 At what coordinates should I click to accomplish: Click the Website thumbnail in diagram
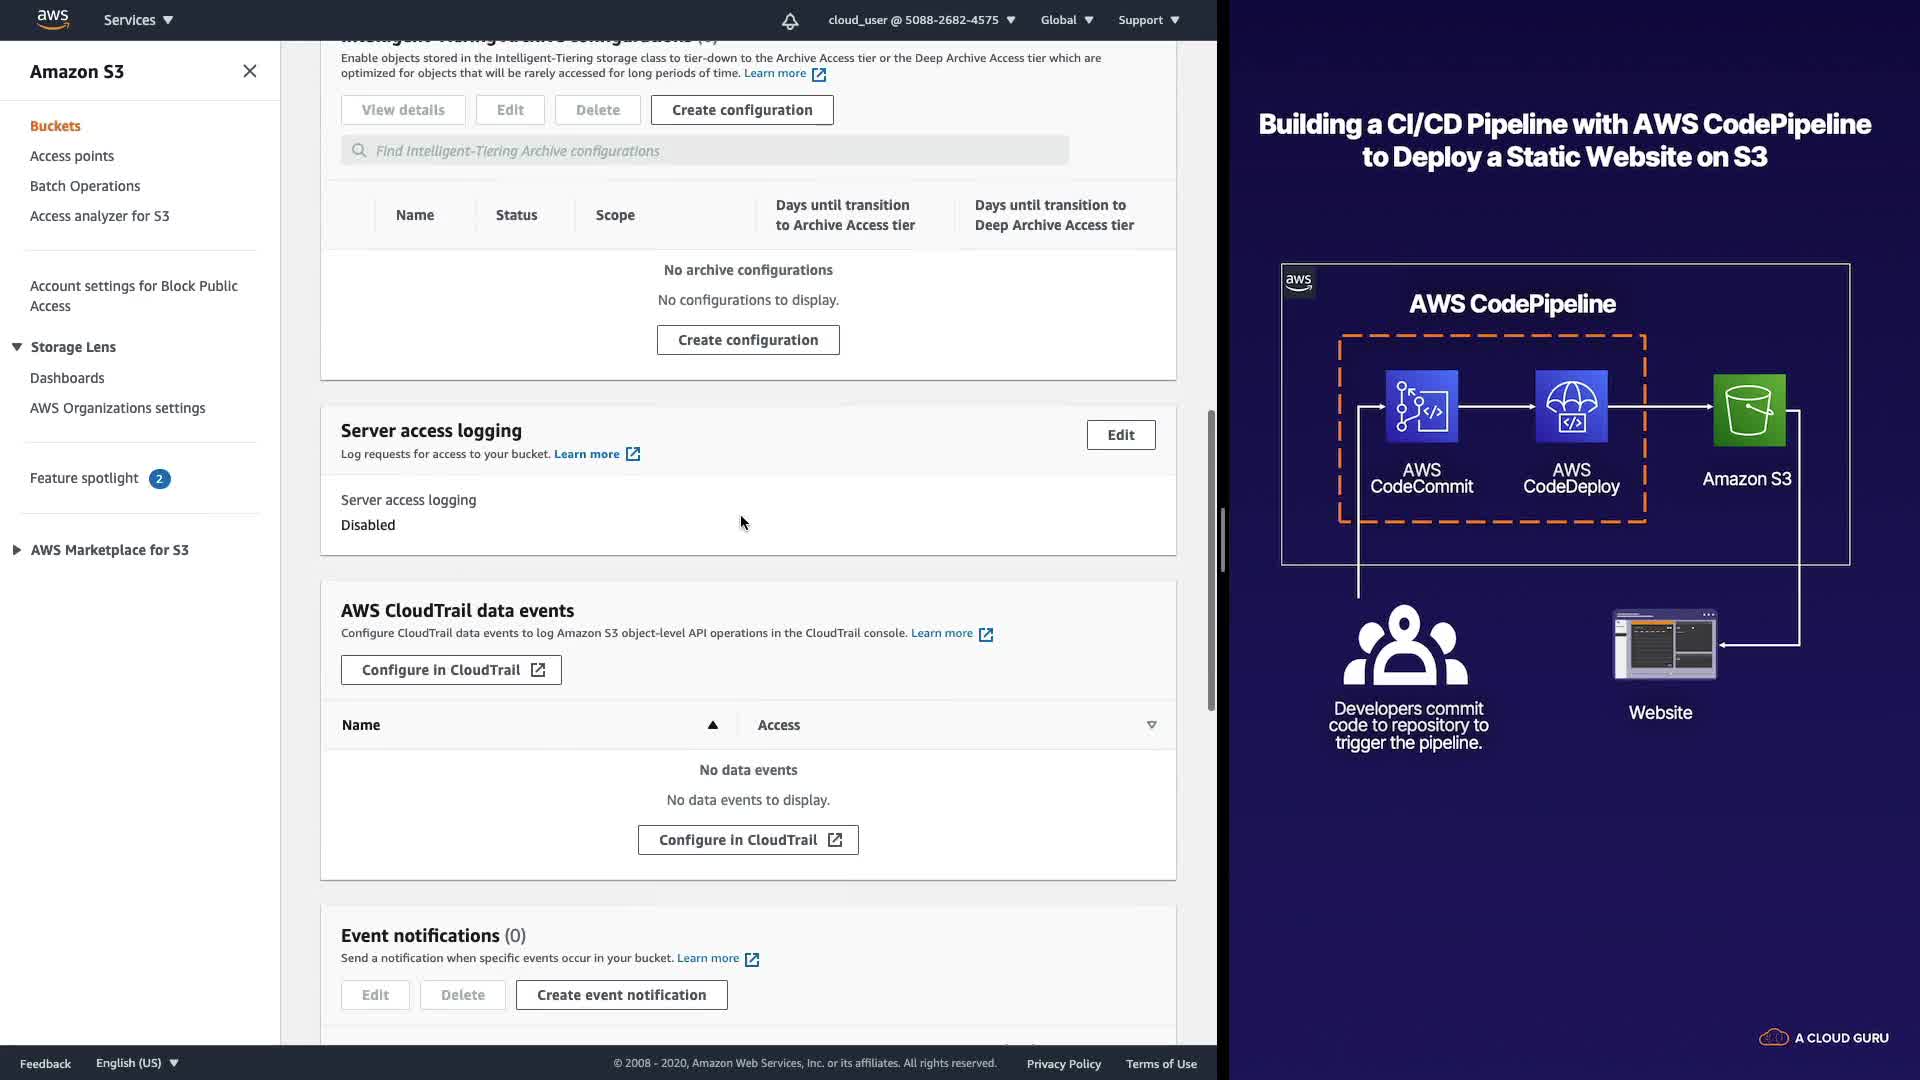(x=1664, y=645)
